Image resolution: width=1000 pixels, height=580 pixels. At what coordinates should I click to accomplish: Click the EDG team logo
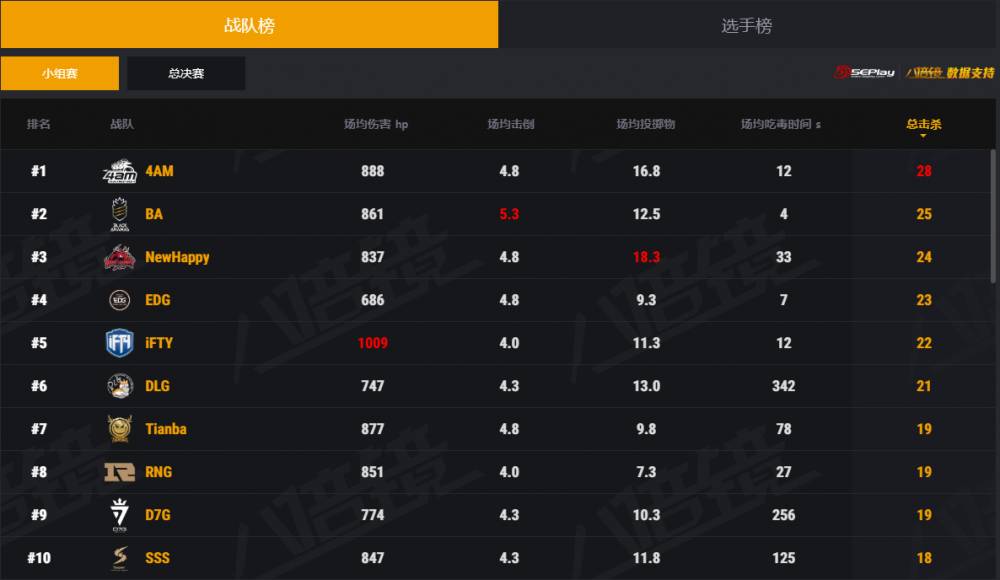coord(120,300)
